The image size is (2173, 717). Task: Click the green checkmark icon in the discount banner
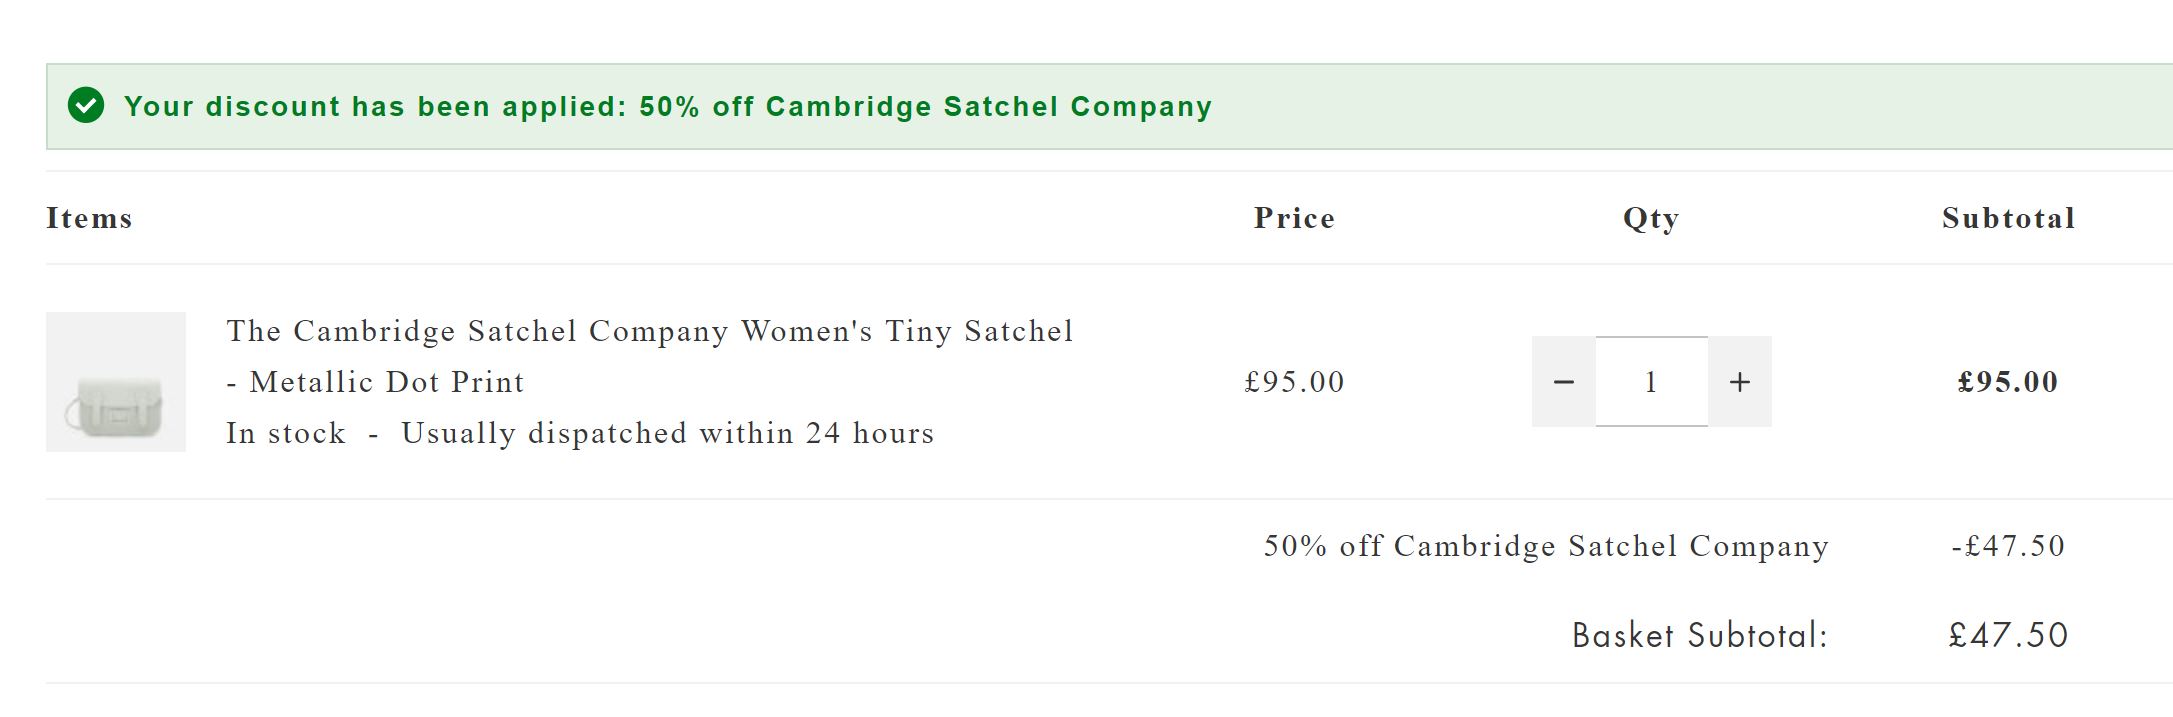tap(86, 105)
